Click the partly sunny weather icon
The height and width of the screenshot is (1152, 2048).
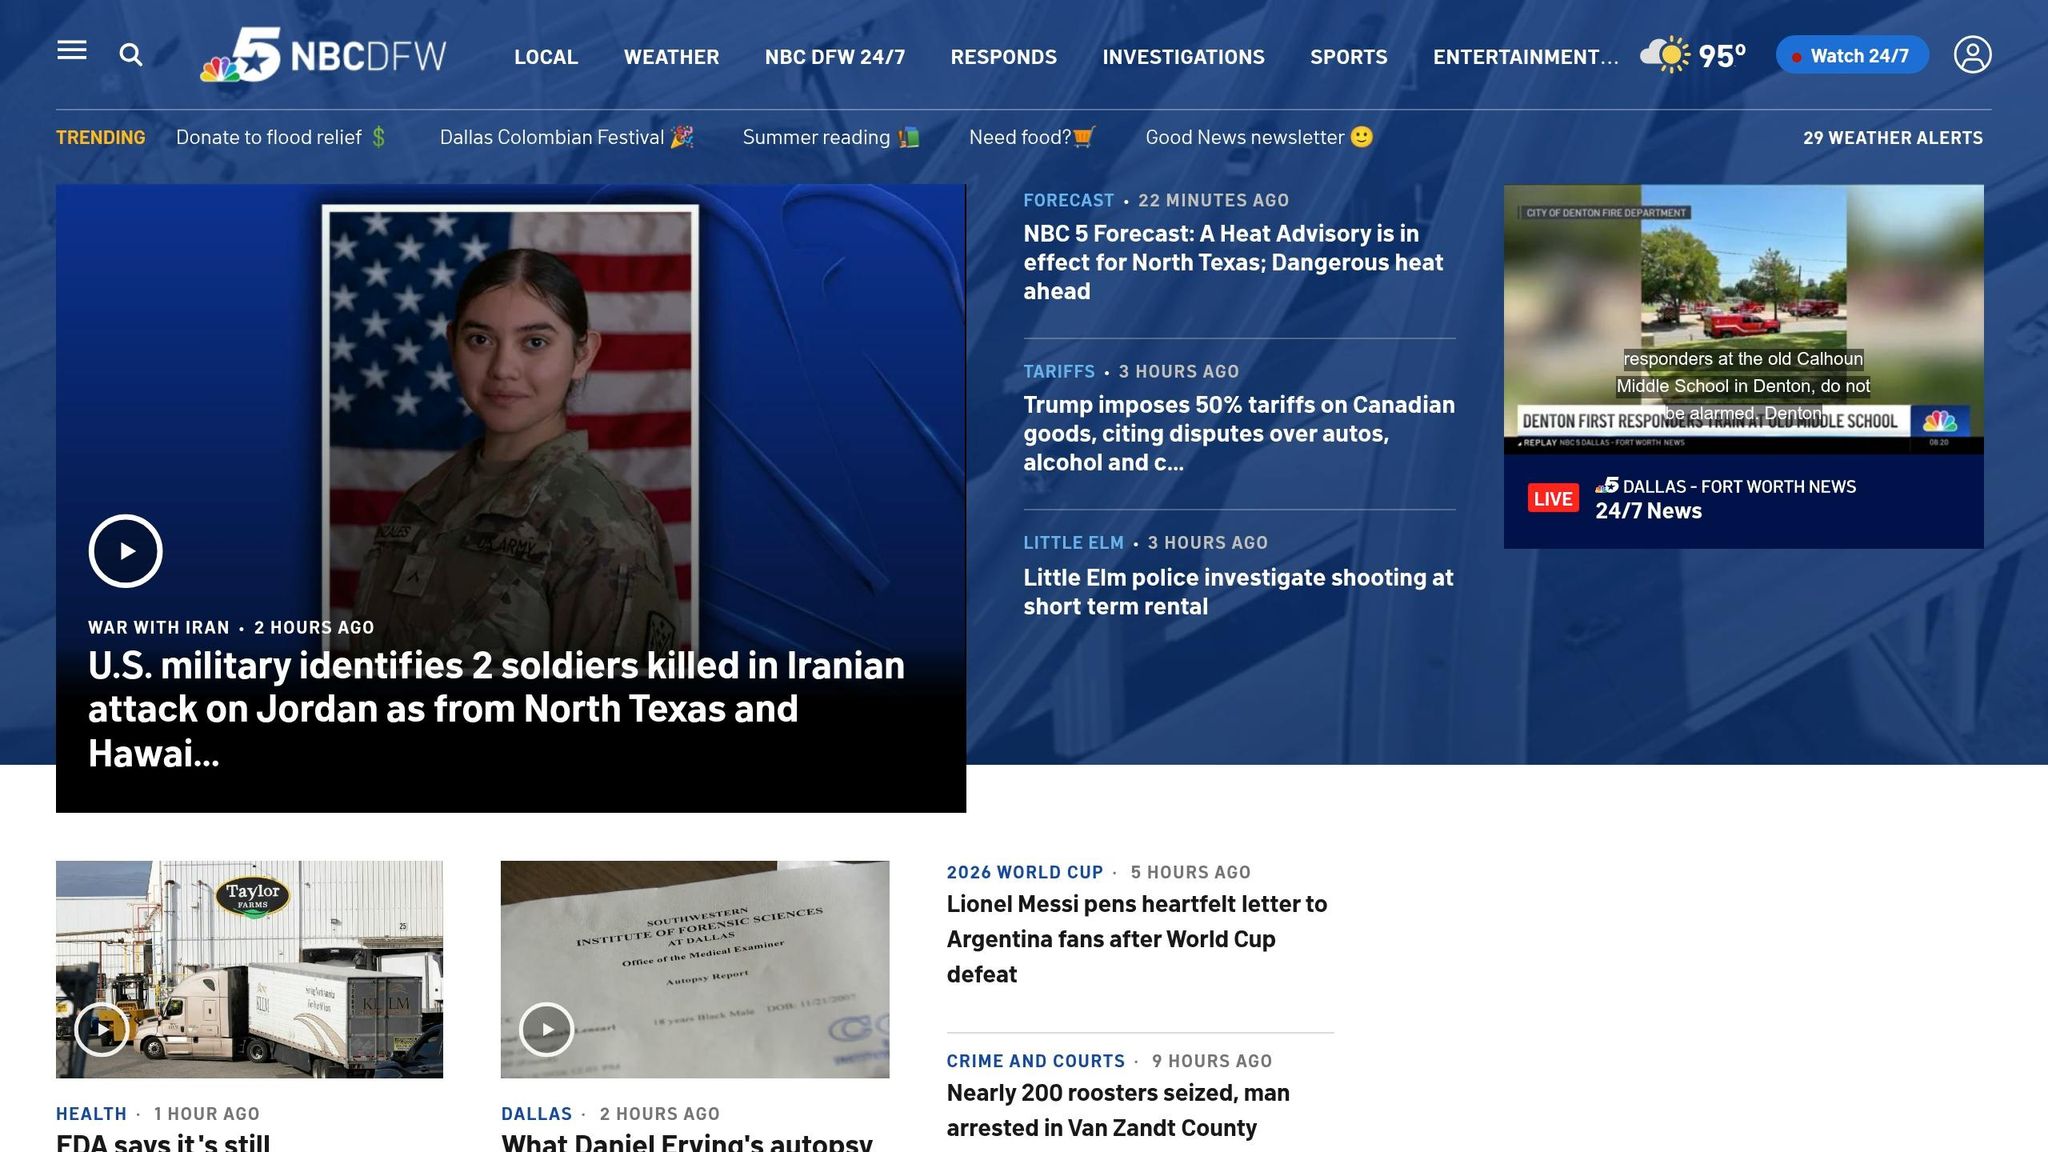pyautogui.click(x=1665, y=55)
